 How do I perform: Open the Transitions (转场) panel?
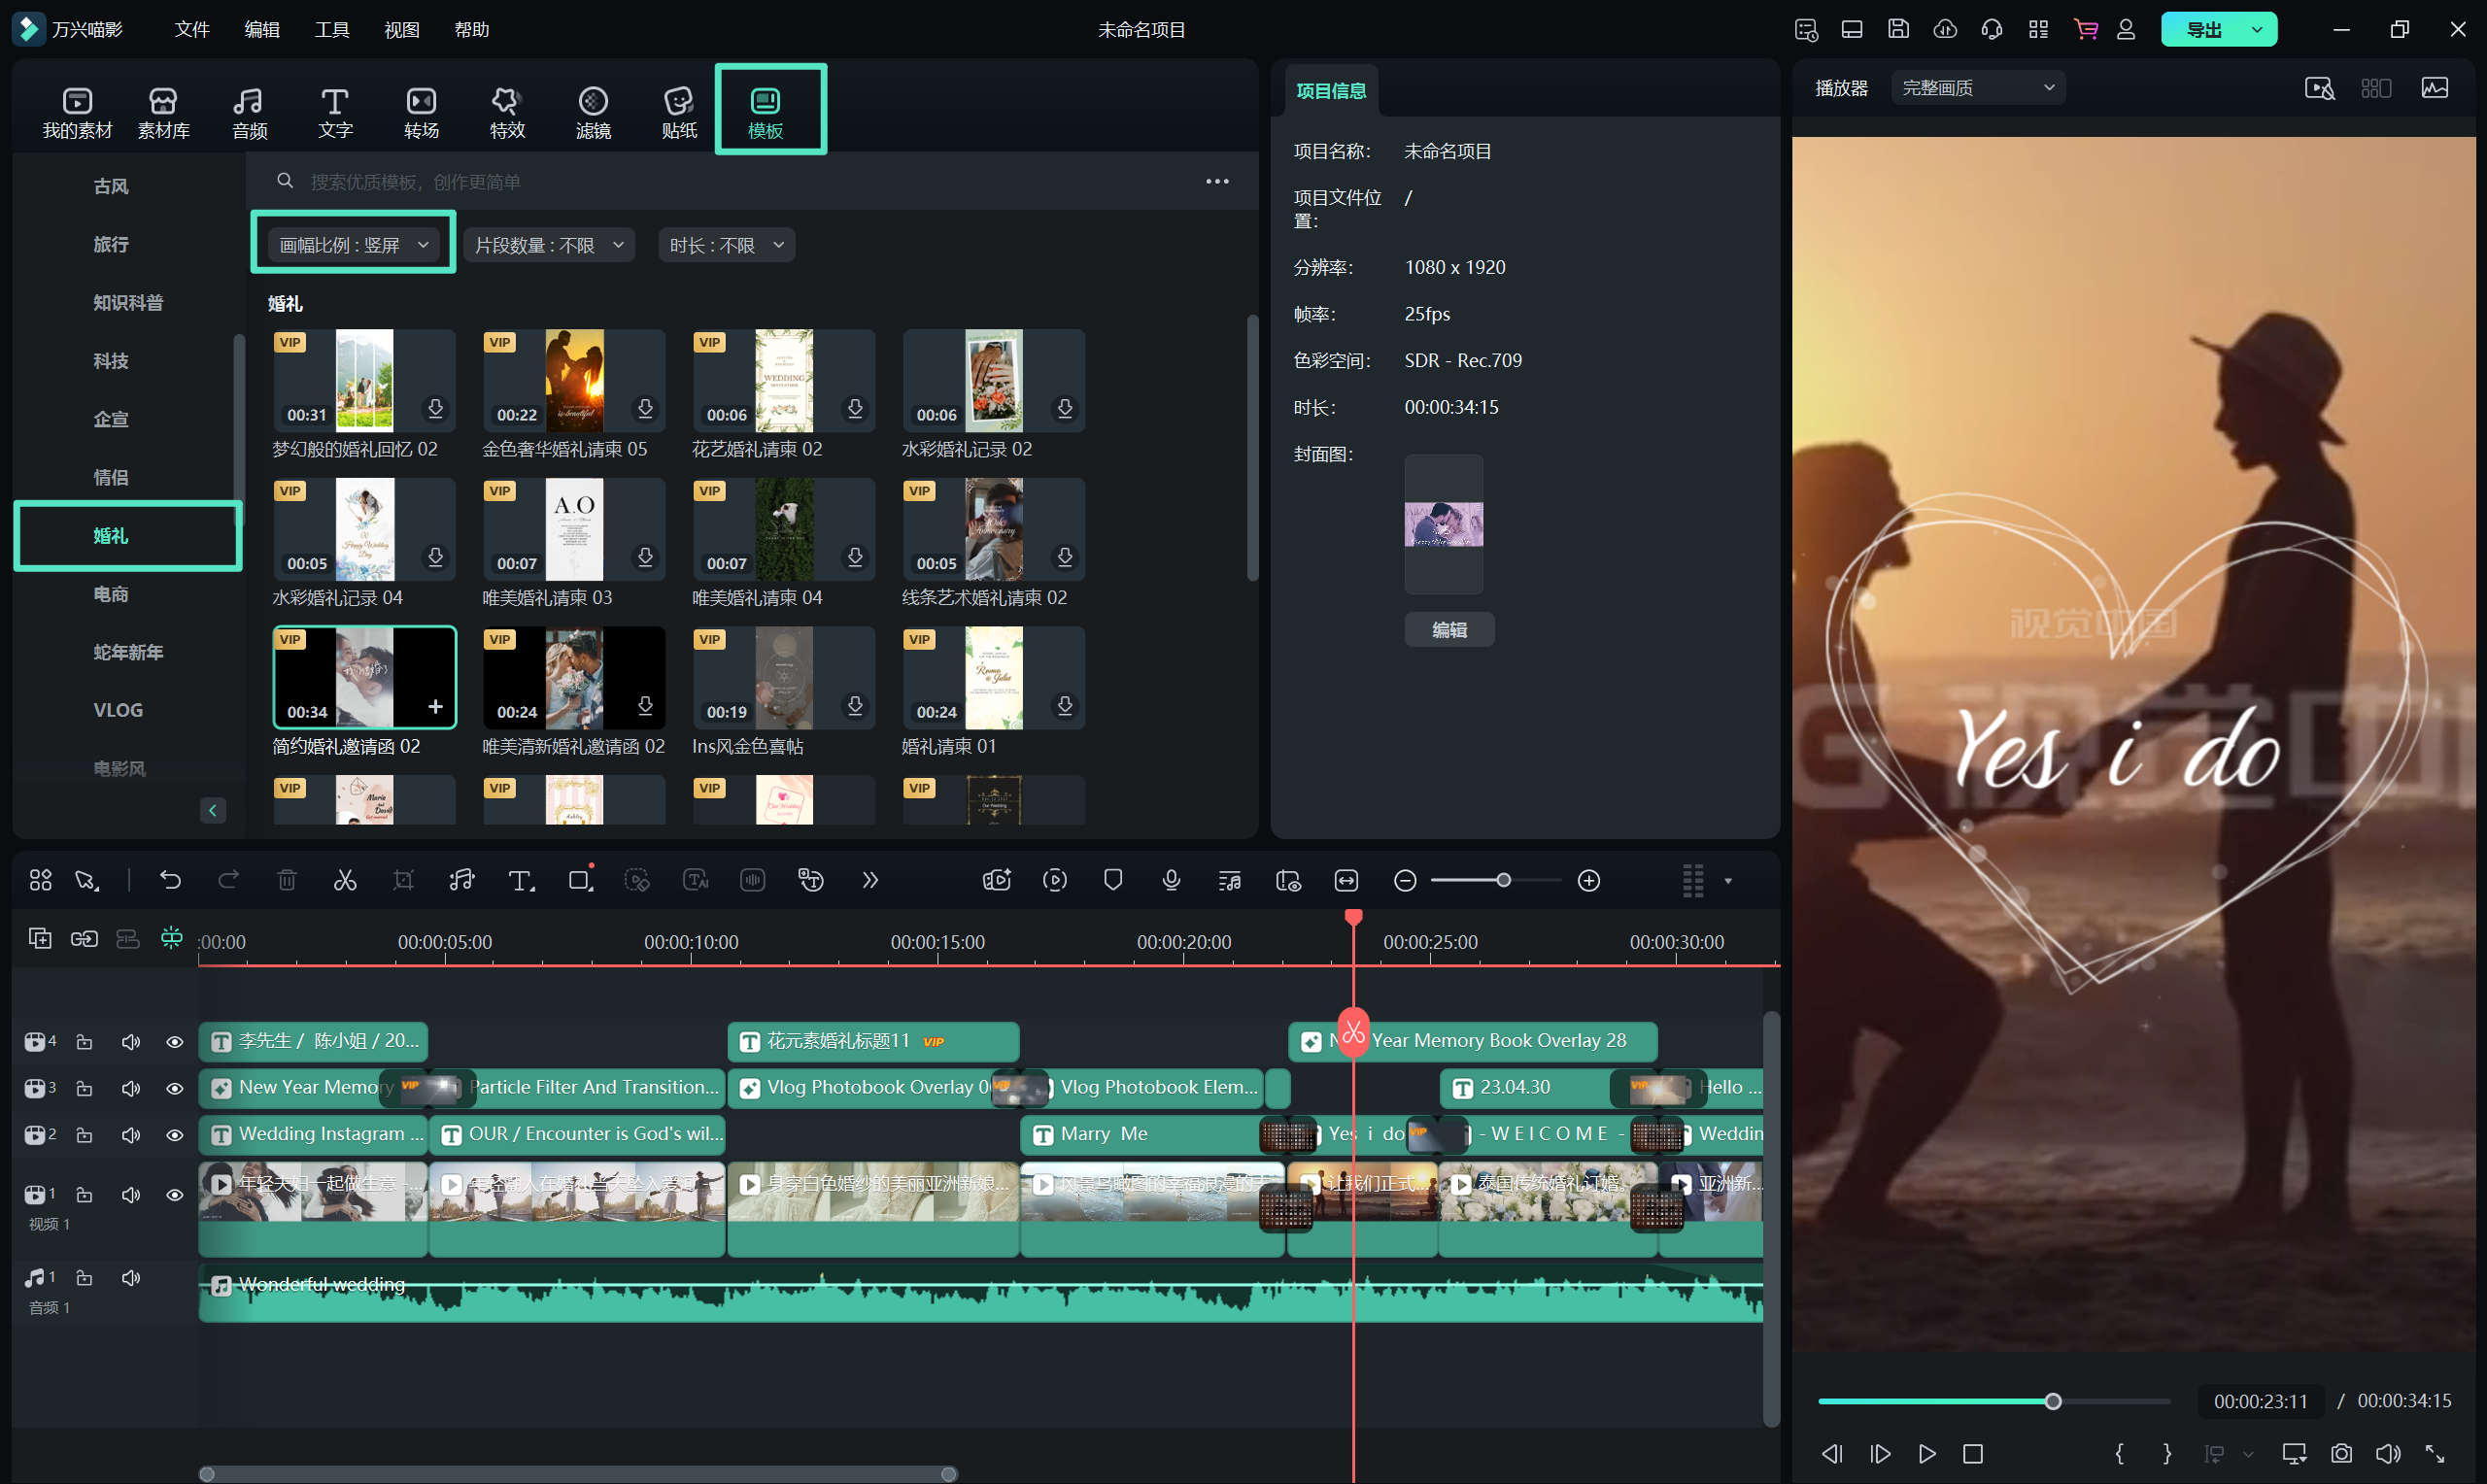[x=421, y=112]
